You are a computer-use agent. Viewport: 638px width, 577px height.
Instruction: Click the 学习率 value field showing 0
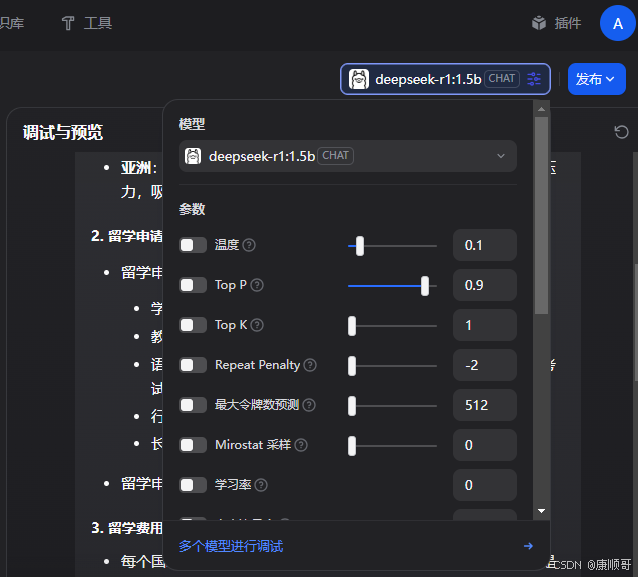[x=485, y=485]
